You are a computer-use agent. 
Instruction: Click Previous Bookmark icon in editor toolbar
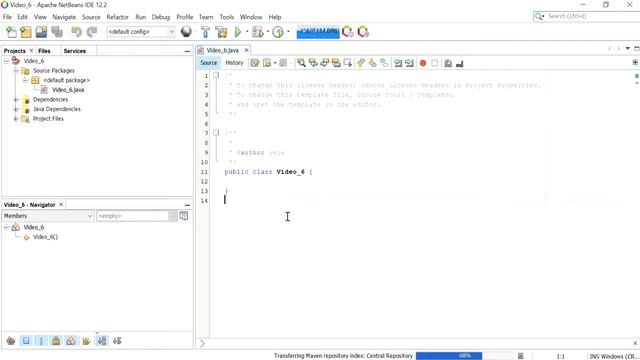[x=361, y=63]
